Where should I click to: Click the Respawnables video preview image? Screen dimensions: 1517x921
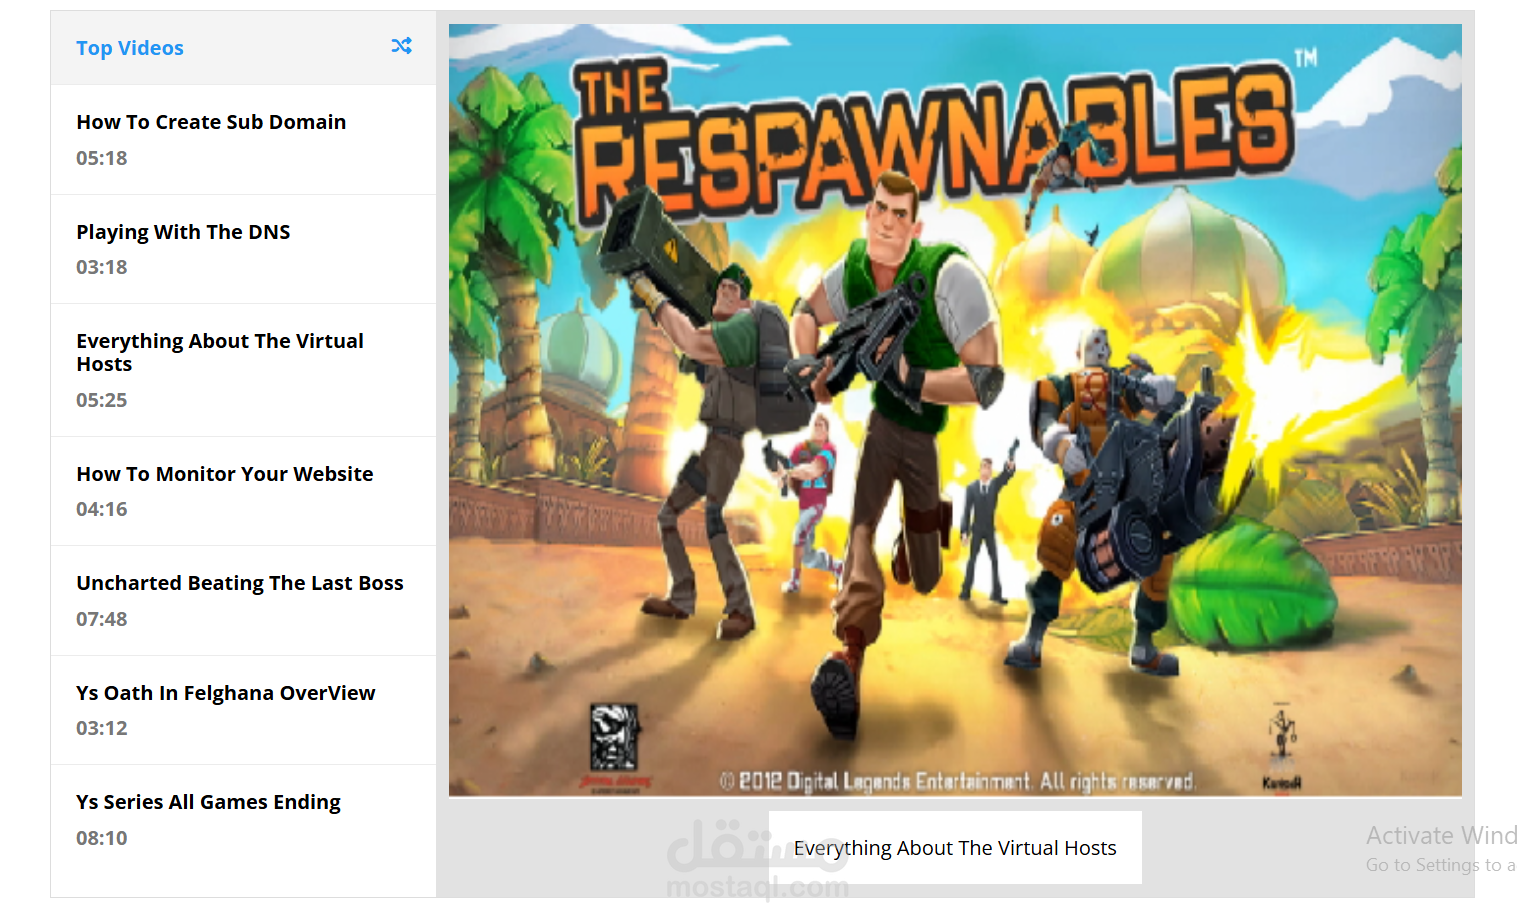pos(955,410)
